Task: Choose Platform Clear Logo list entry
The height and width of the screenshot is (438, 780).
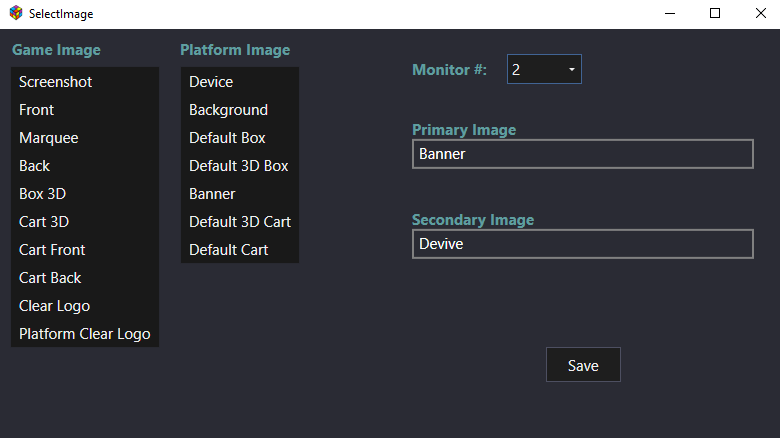Action: coord(85,333)
